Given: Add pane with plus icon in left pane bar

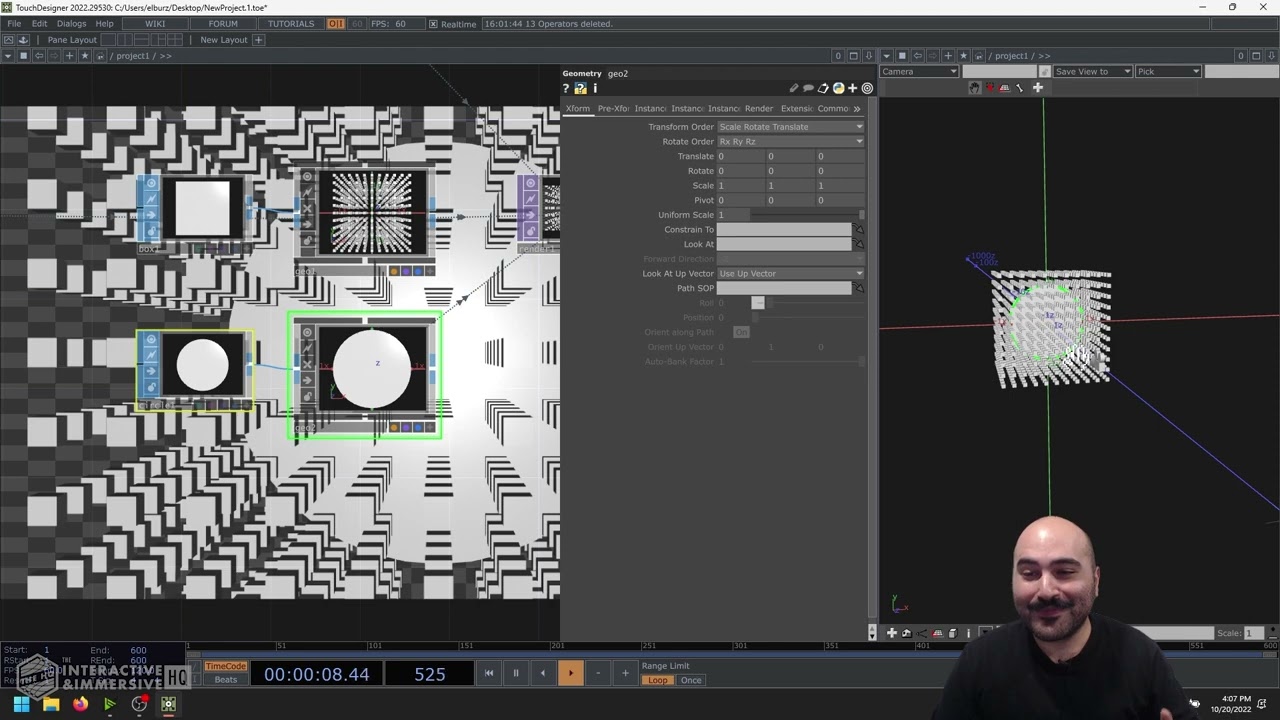Looking at the screenshot, I should 69,56.
